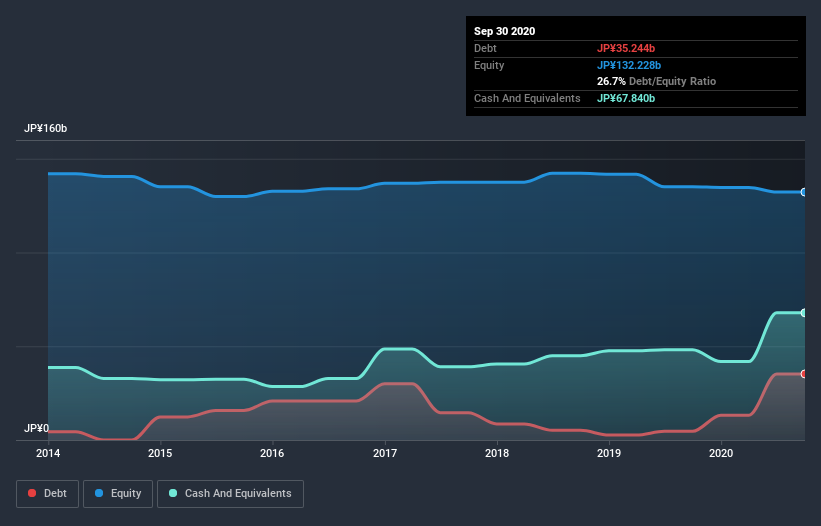Click the 2019 x-axis label

(x=608, y=453)
